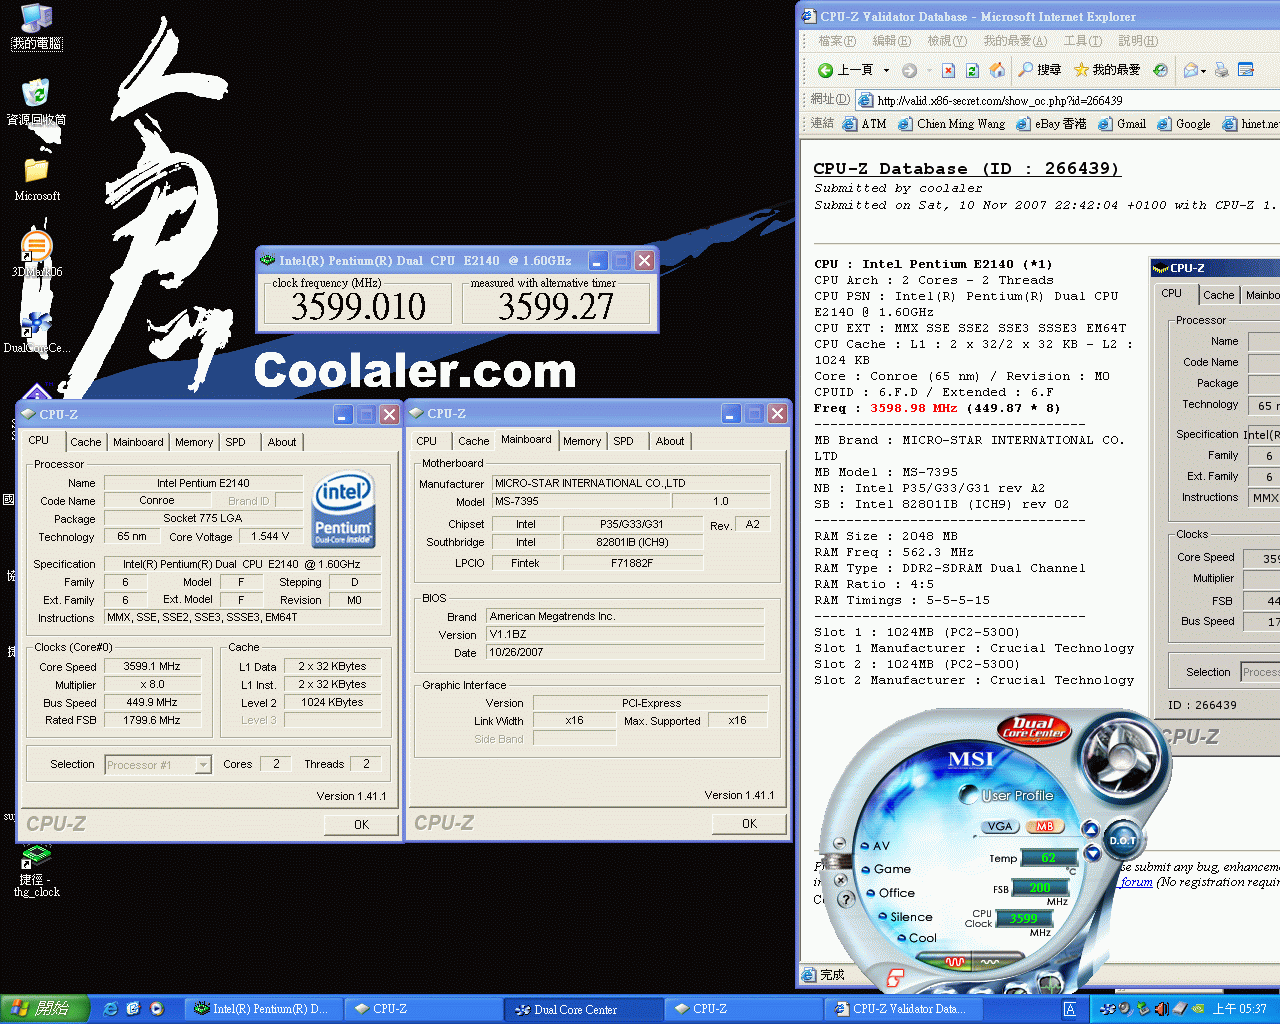Click the IE Back arrow icon
This screenshot has width=1280, height=1024.
(x=825, y=70)
